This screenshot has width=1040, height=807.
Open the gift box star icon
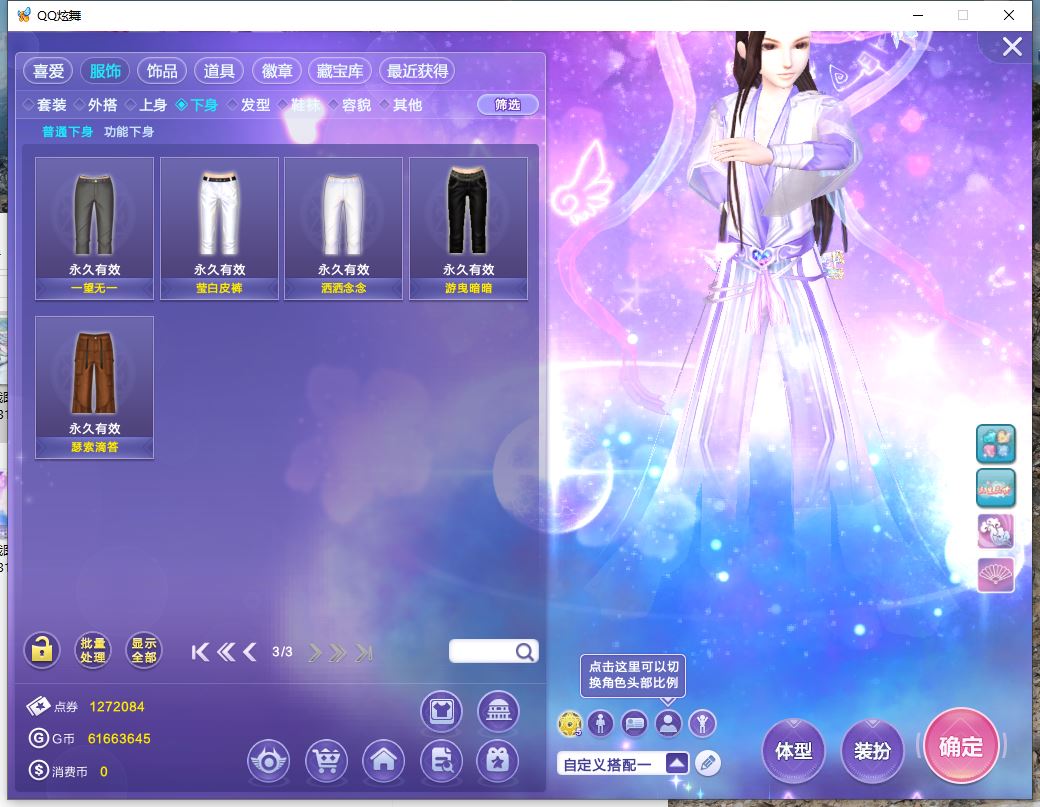[x=497, y=761]
